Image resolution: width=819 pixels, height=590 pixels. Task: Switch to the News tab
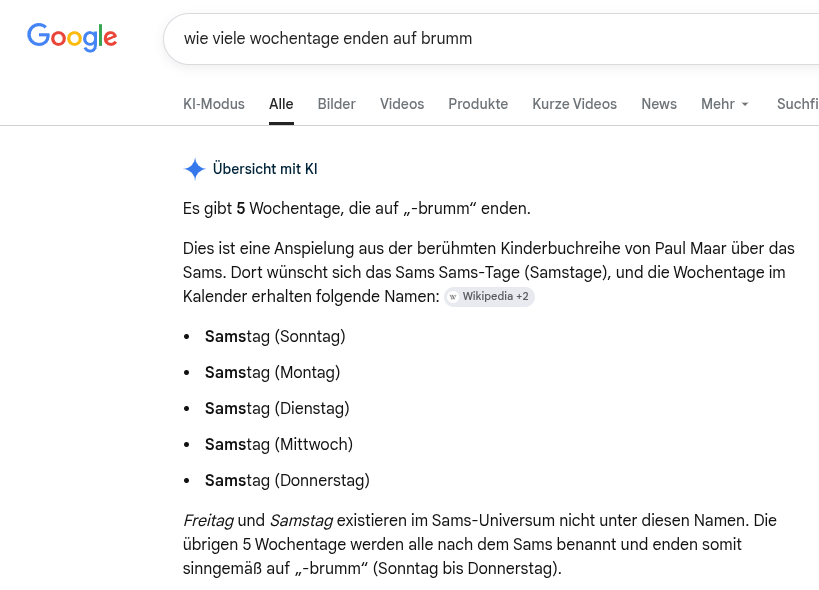pyautogui.click(x=659, y=104)
